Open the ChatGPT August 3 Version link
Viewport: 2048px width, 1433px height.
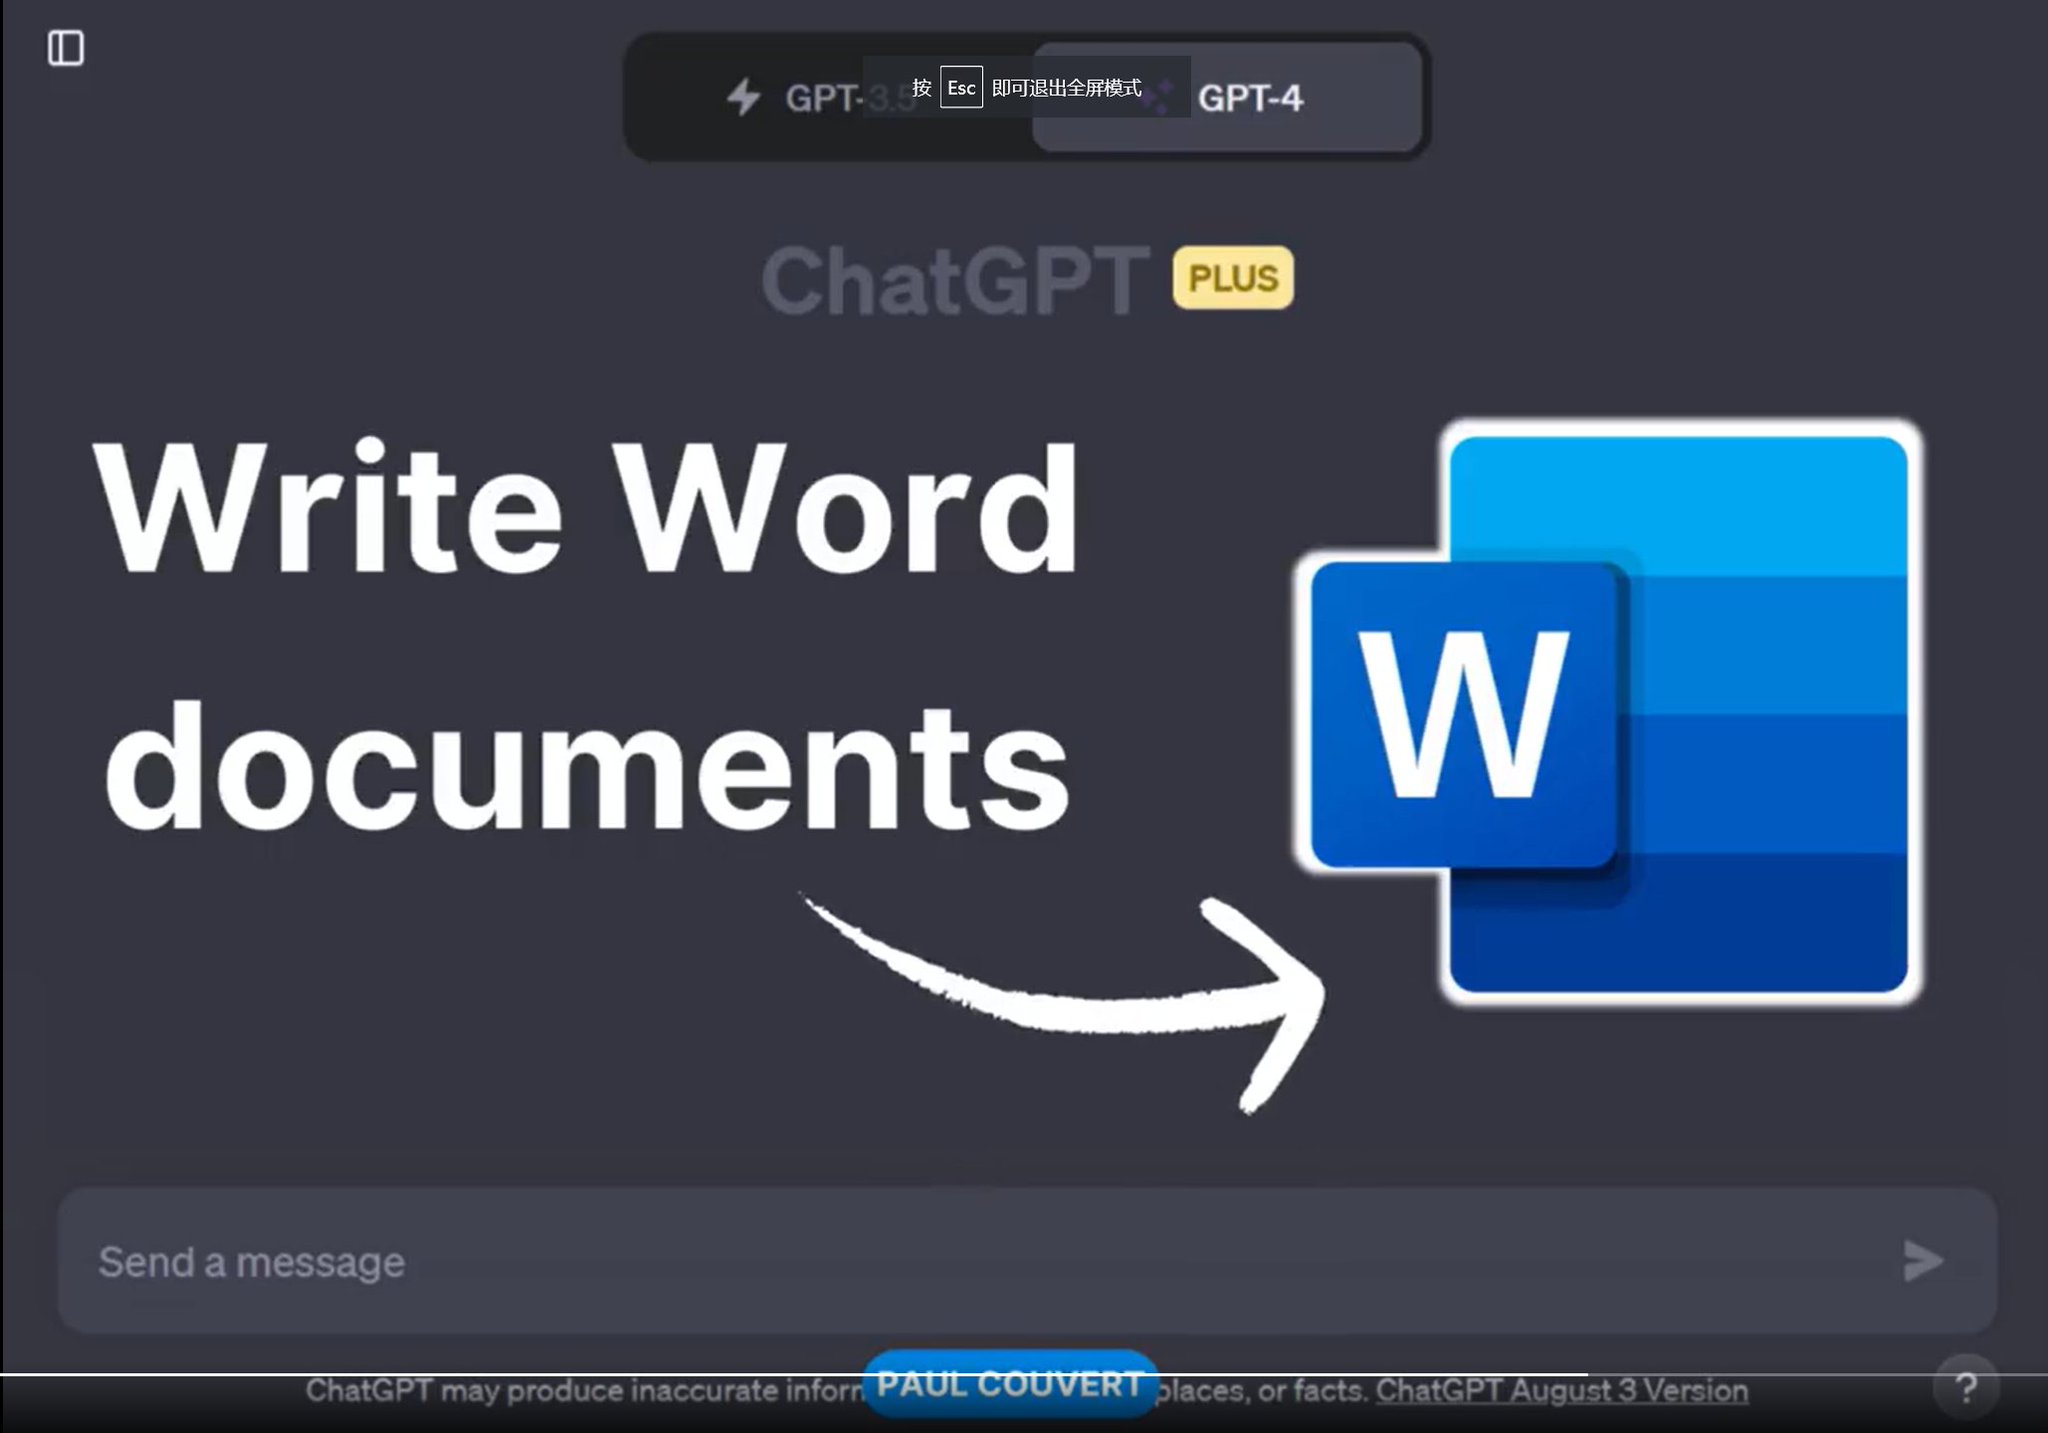pyautogui.click(x=1561, y=1391)
